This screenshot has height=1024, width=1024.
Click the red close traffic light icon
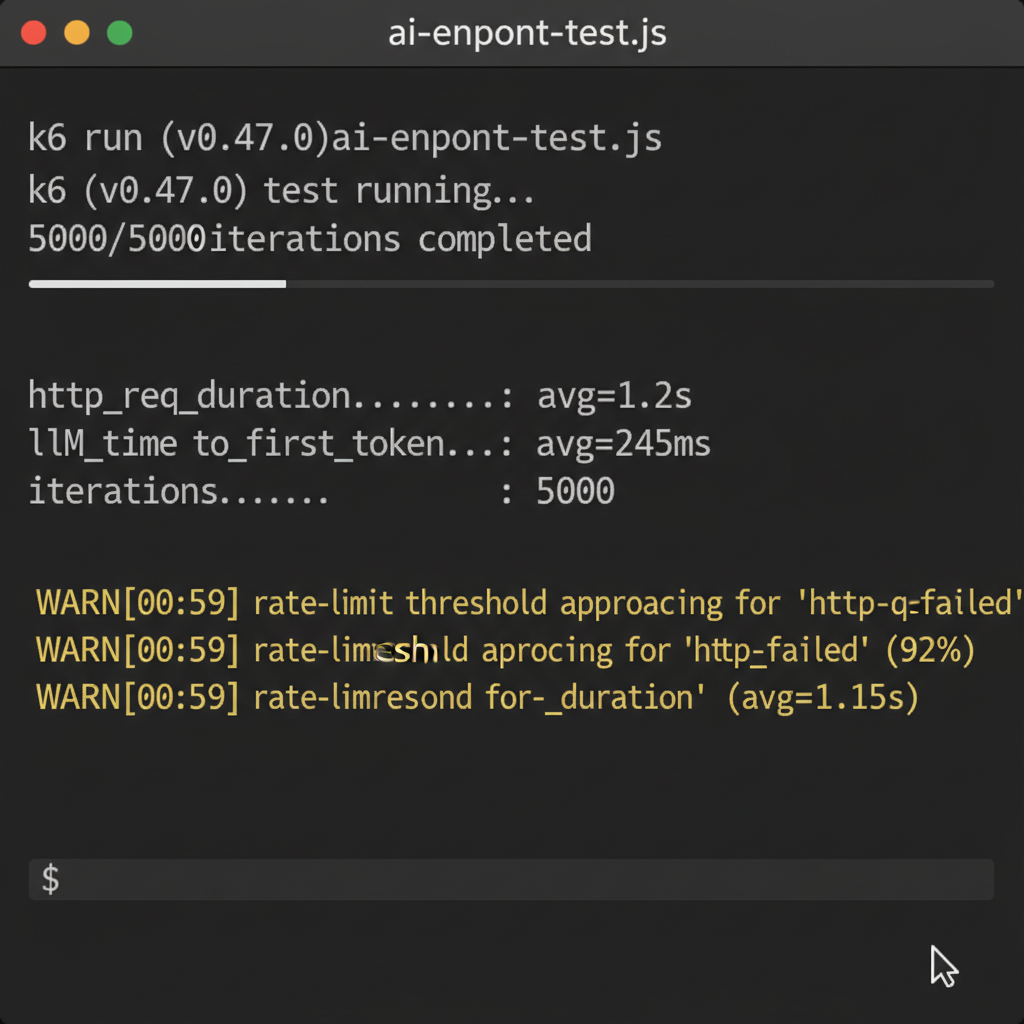[x=35, y=32]
